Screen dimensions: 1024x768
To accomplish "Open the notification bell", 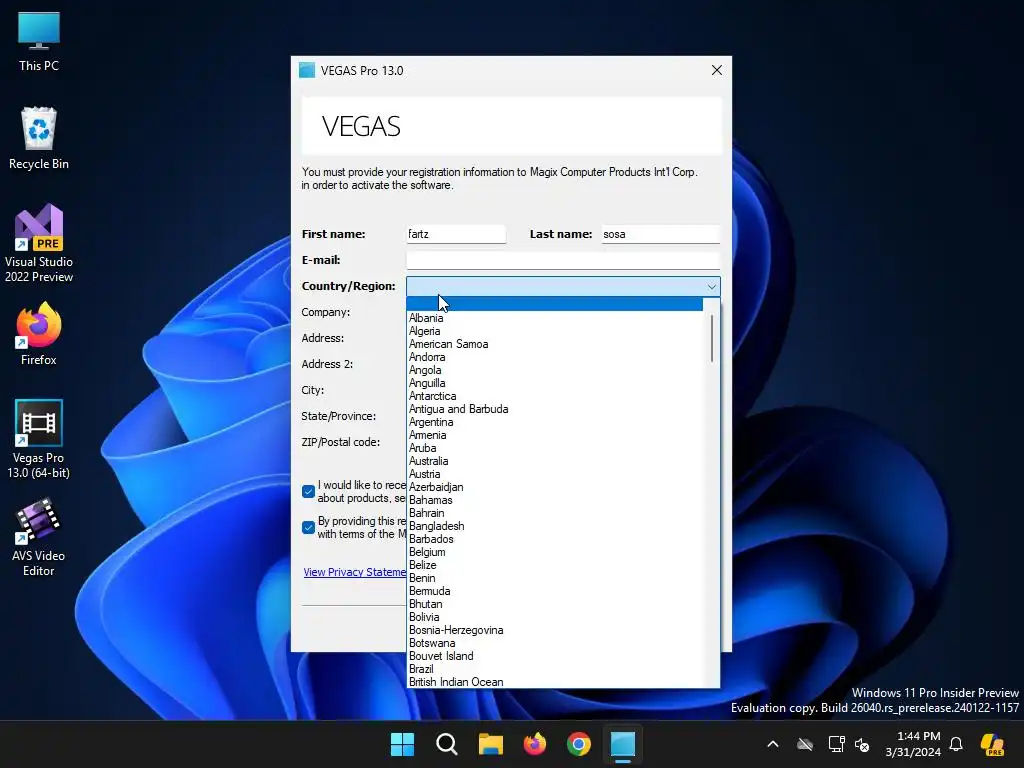I will pyautogui.click(x=956, y=744).
